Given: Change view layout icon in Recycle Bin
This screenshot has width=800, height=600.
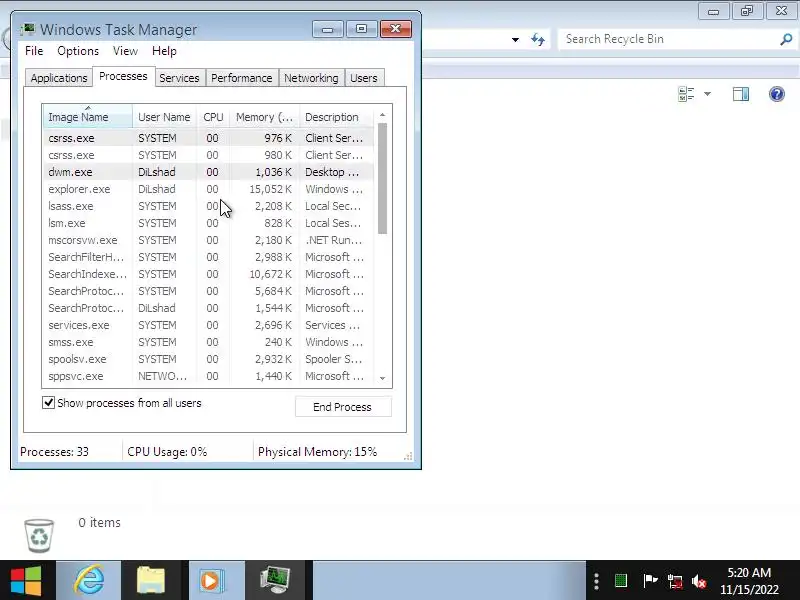Looking at the screenshot, I should tap(686, 94).
